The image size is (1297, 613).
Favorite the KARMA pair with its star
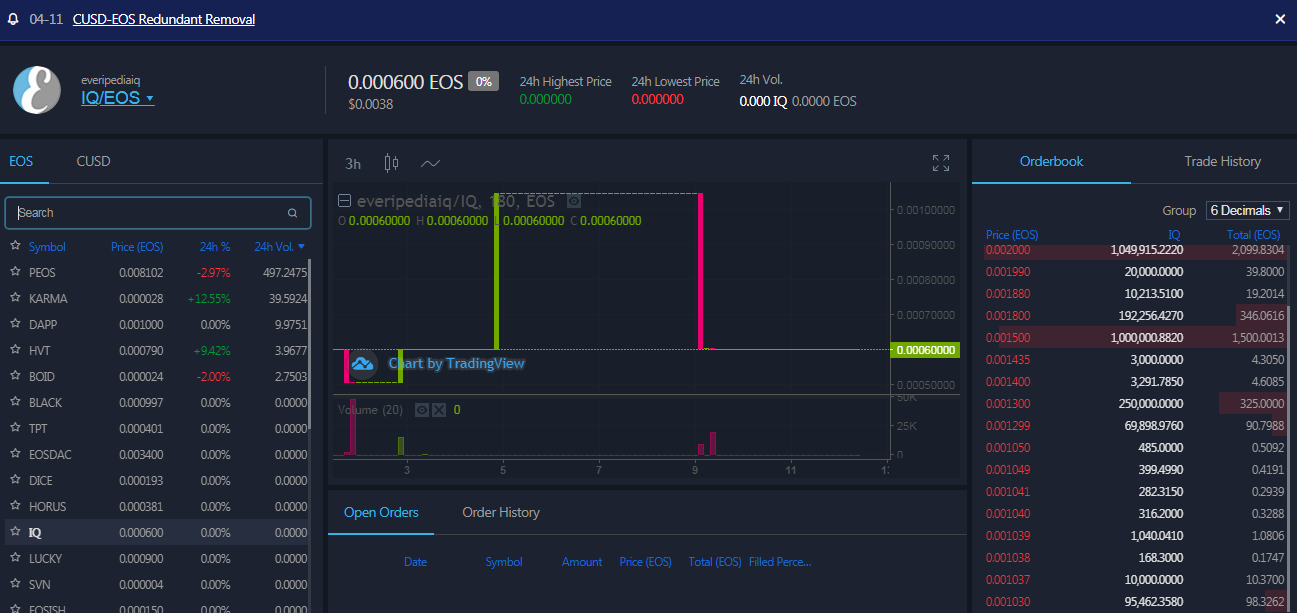coord(15,298)
